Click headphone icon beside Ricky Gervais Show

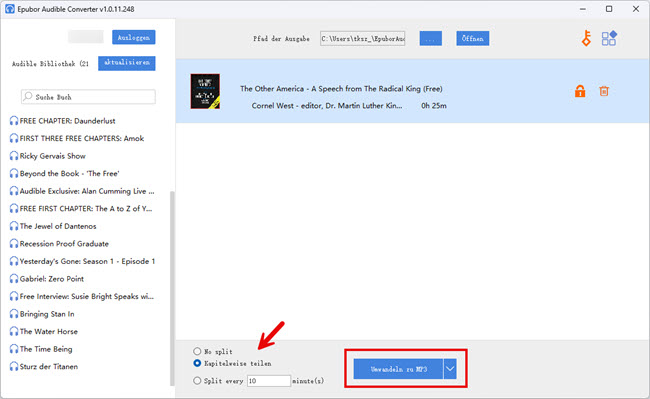(14, 156)
